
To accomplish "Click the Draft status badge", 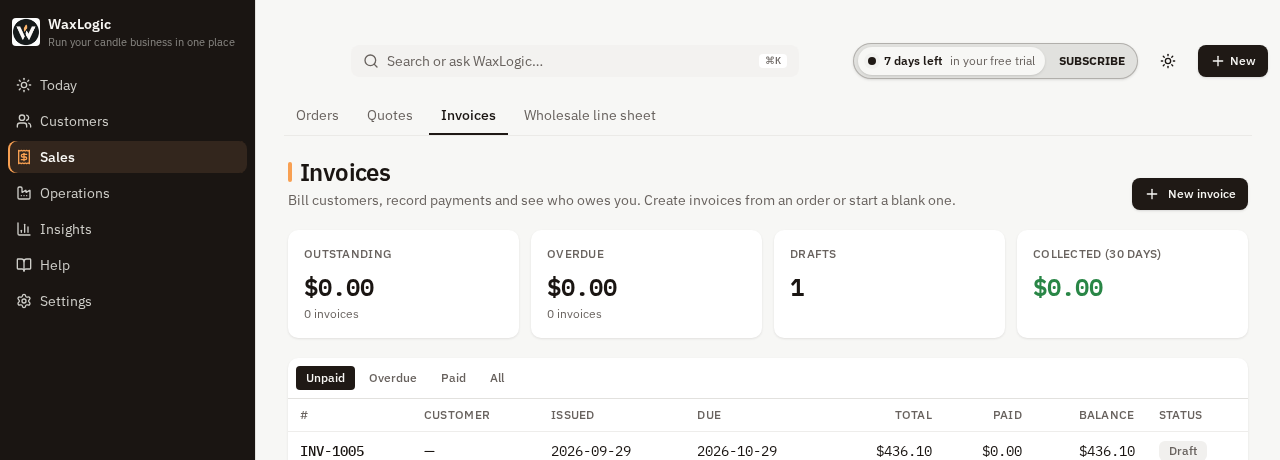I will [1183, 451].
